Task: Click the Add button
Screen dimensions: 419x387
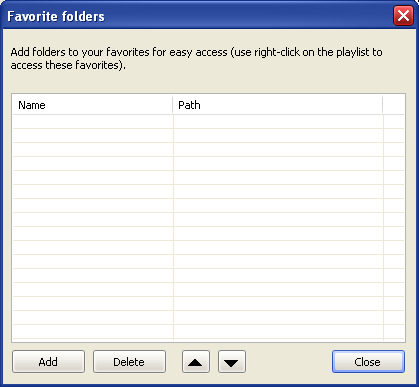Action: 48,362
